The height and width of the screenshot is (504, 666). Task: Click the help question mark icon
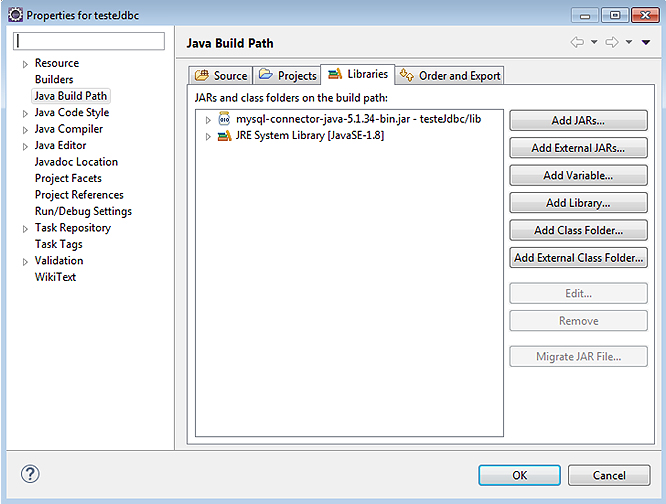tap(30, 474)
